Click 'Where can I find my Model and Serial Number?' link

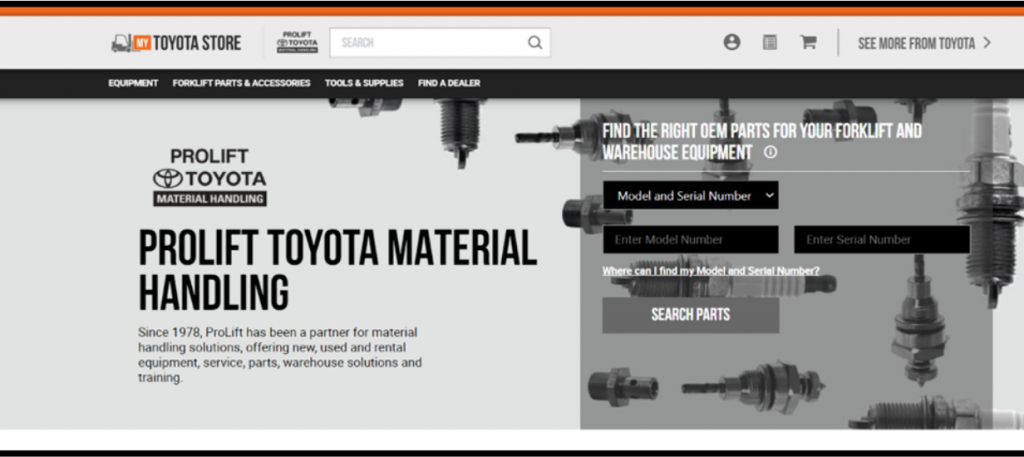coord(711,271)
